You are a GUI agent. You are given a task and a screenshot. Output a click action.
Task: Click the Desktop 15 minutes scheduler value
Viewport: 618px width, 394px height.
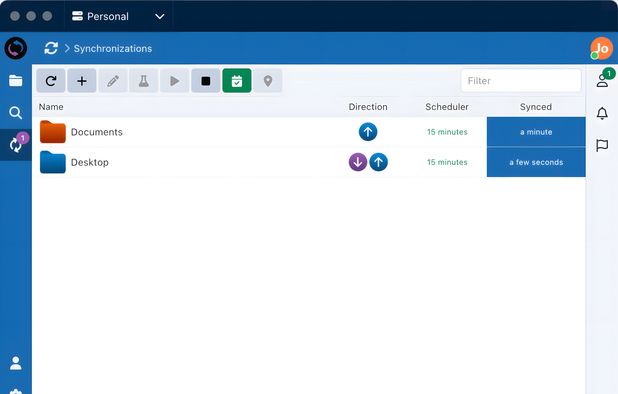pyautogui.click(x=447, y=162)
